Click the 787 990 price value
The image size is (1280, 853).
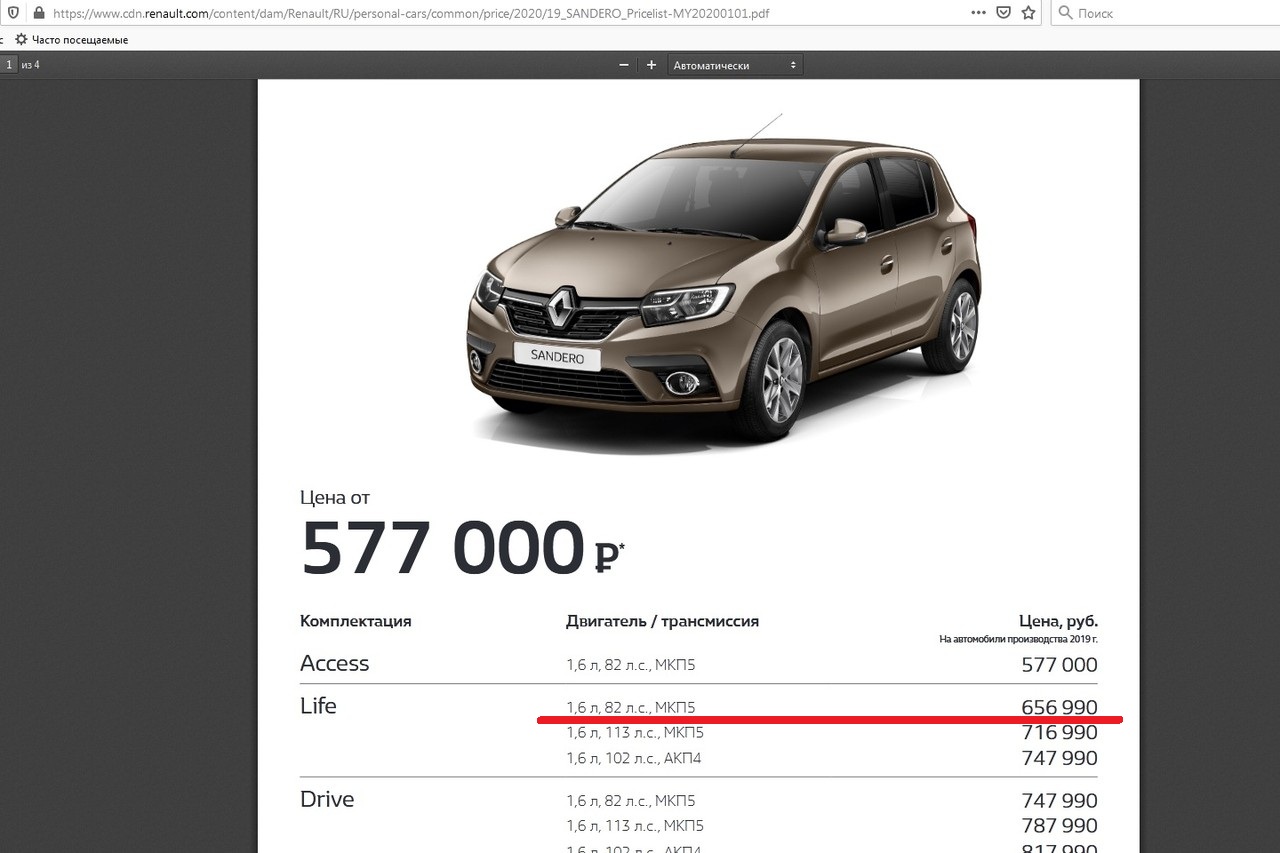pos(1059,826)
